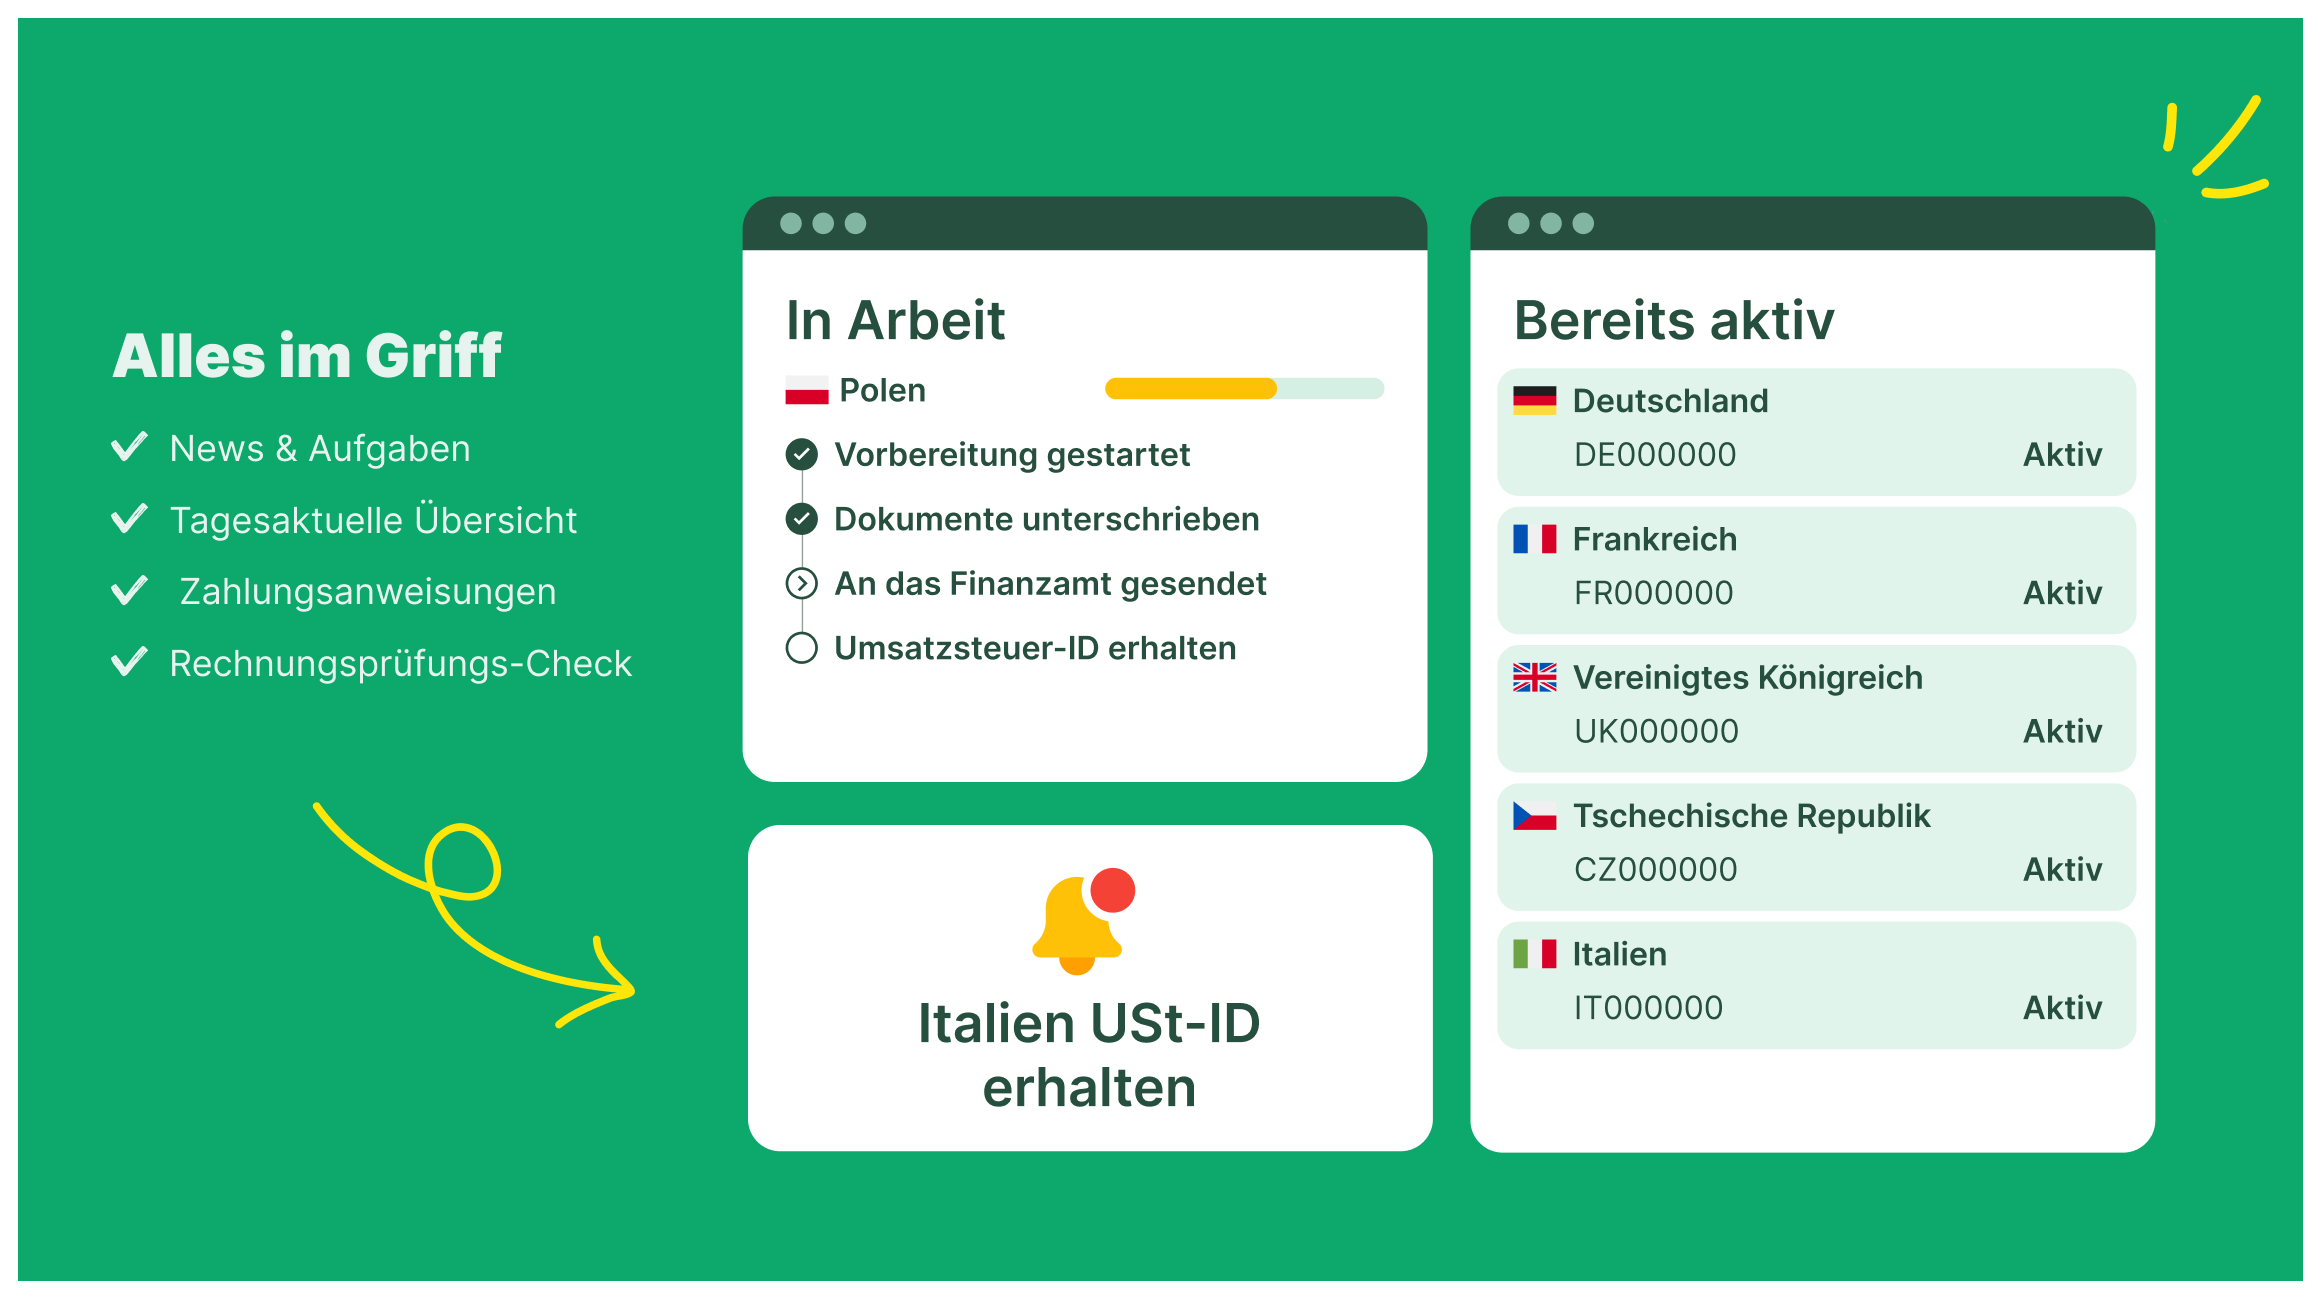Click the Italien USt-ID erhalten notification
2321x1299 pixels.
1089,1054
